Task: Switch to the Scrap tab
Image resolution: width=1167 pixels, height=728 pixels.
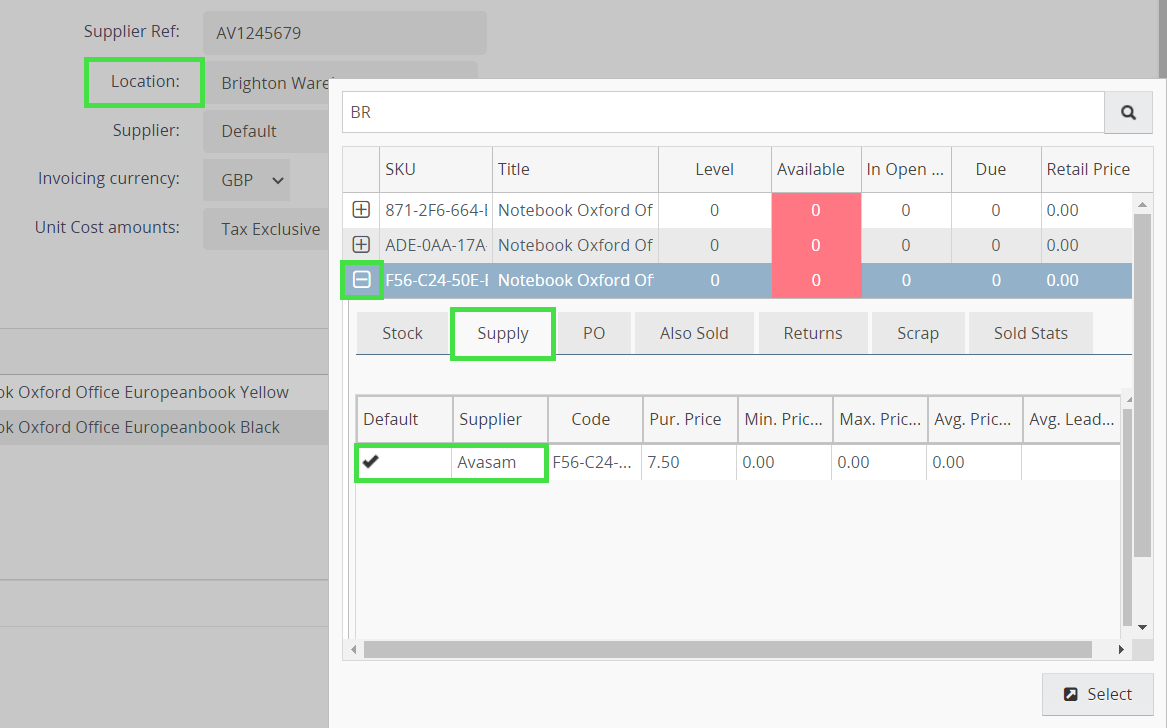Action: [917, 332]
